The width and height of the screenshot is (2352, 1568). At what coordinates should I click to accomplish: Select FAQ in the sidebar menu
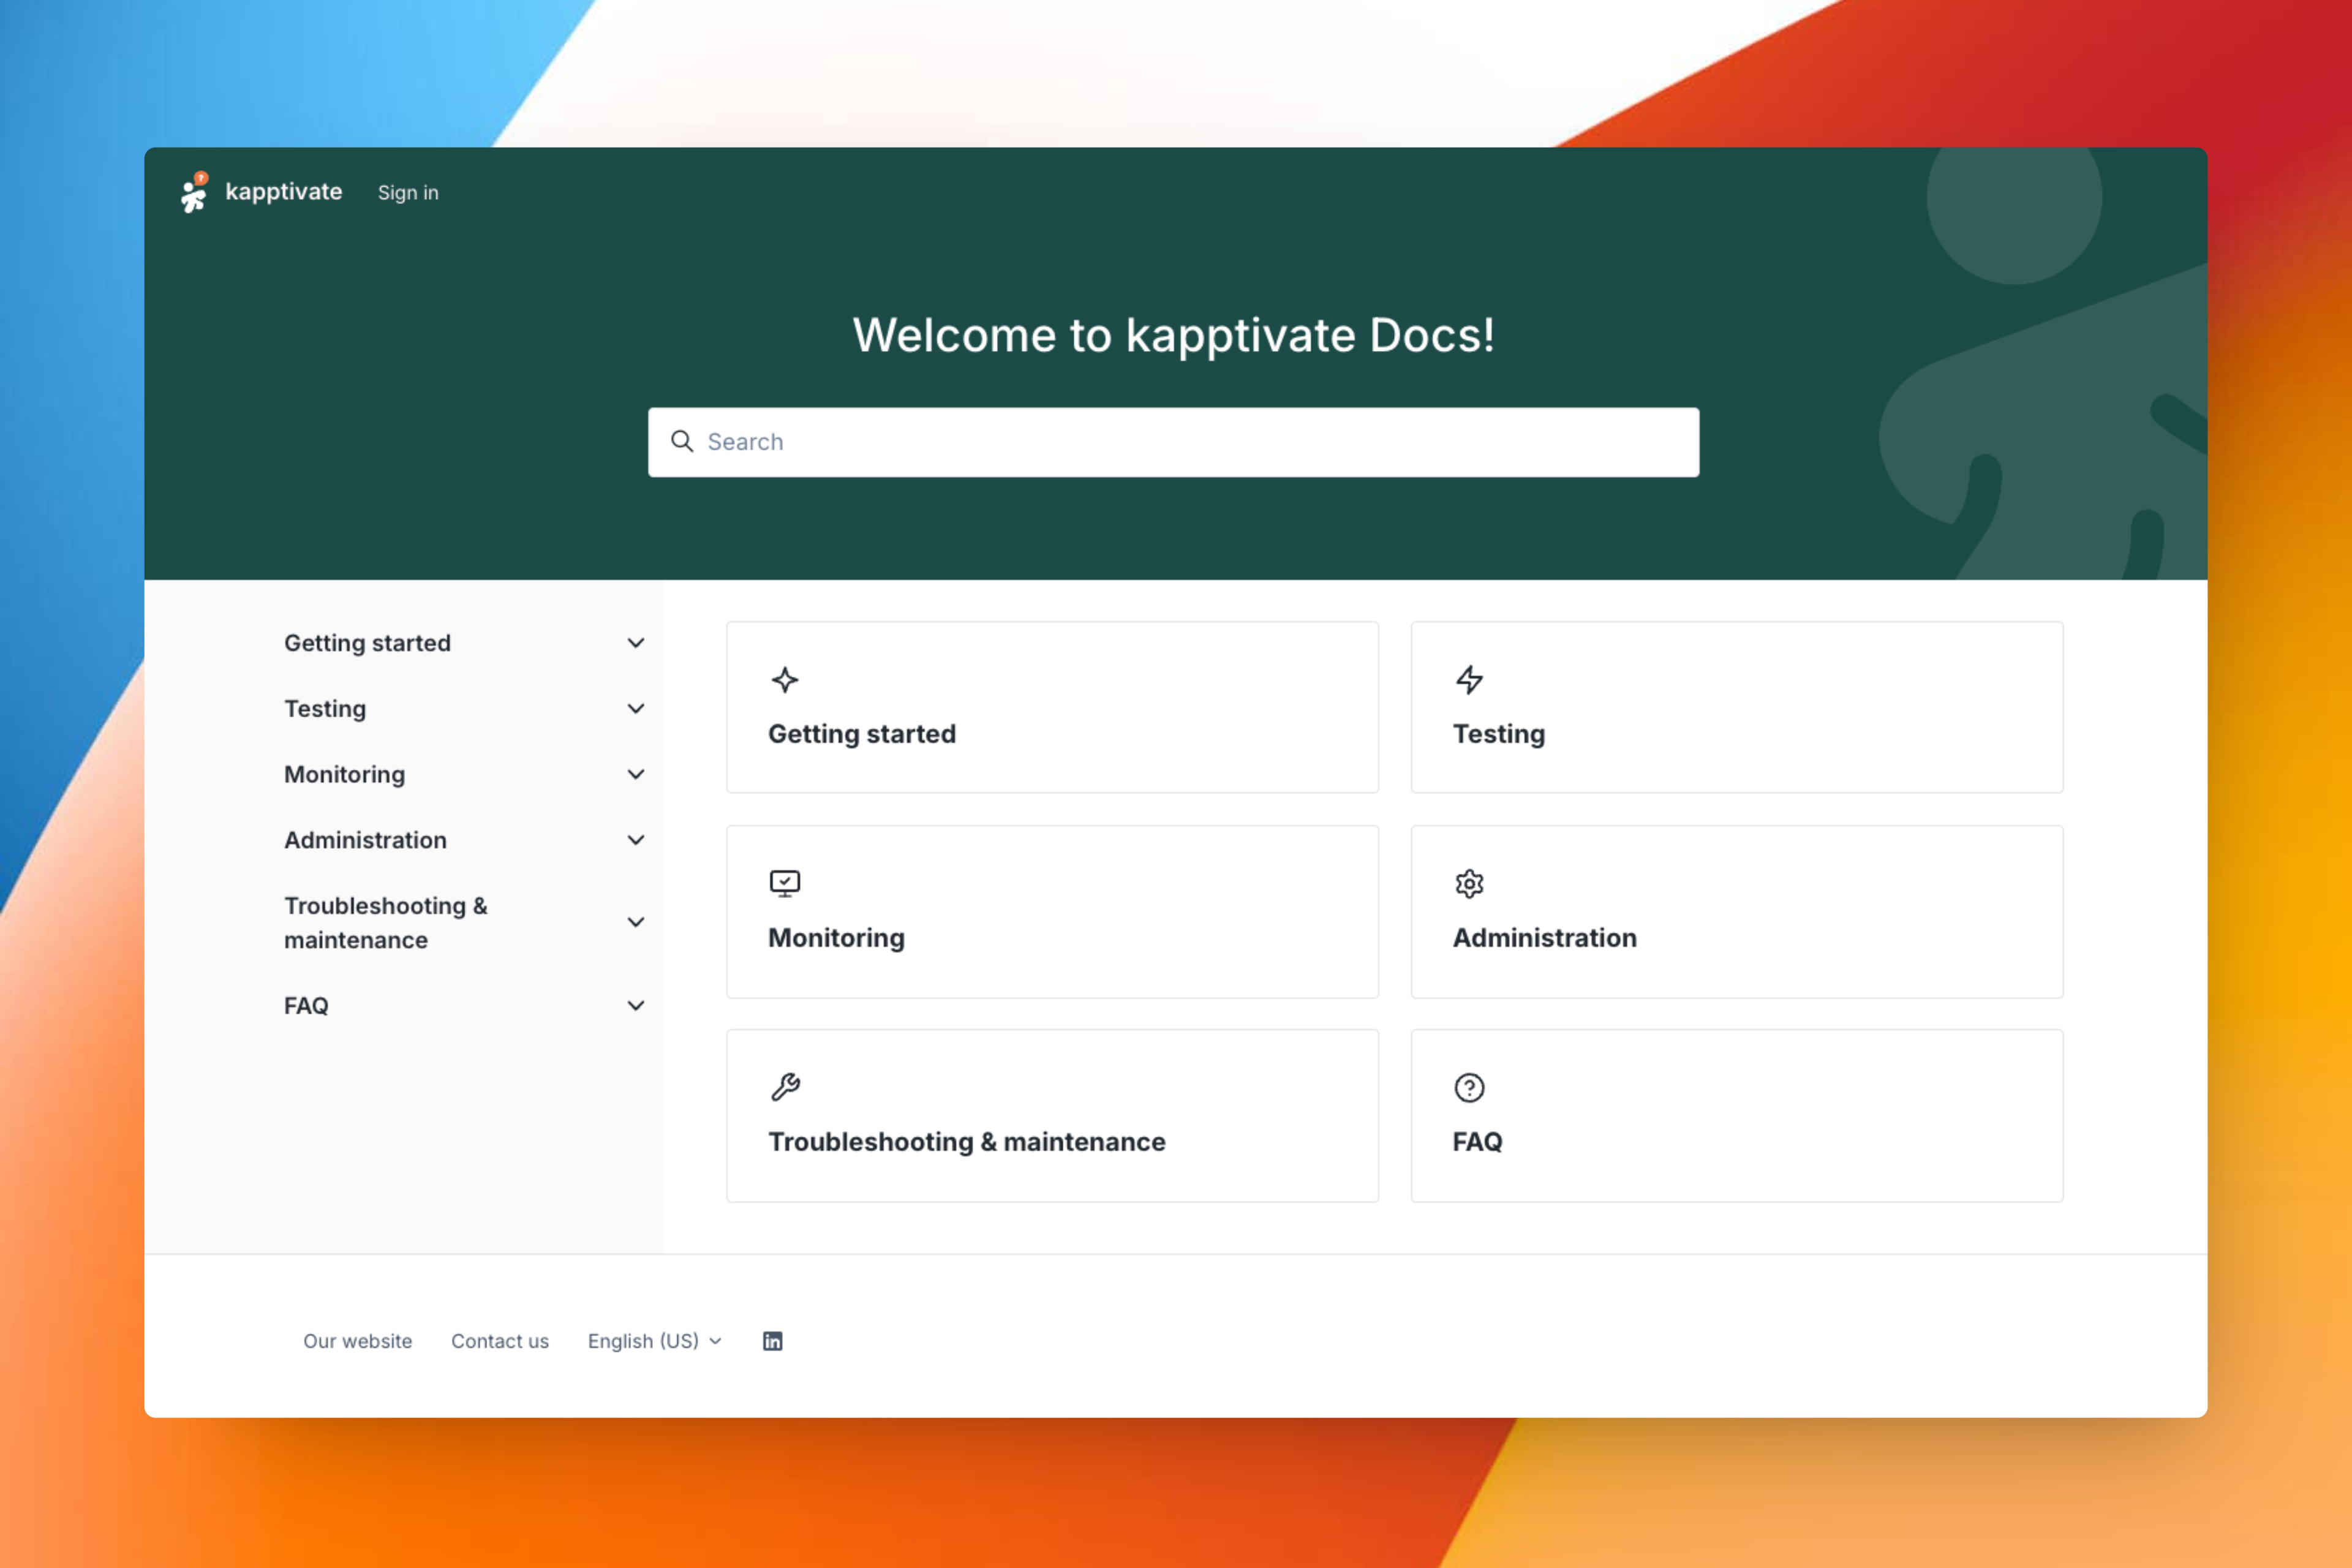[306, 1006]
